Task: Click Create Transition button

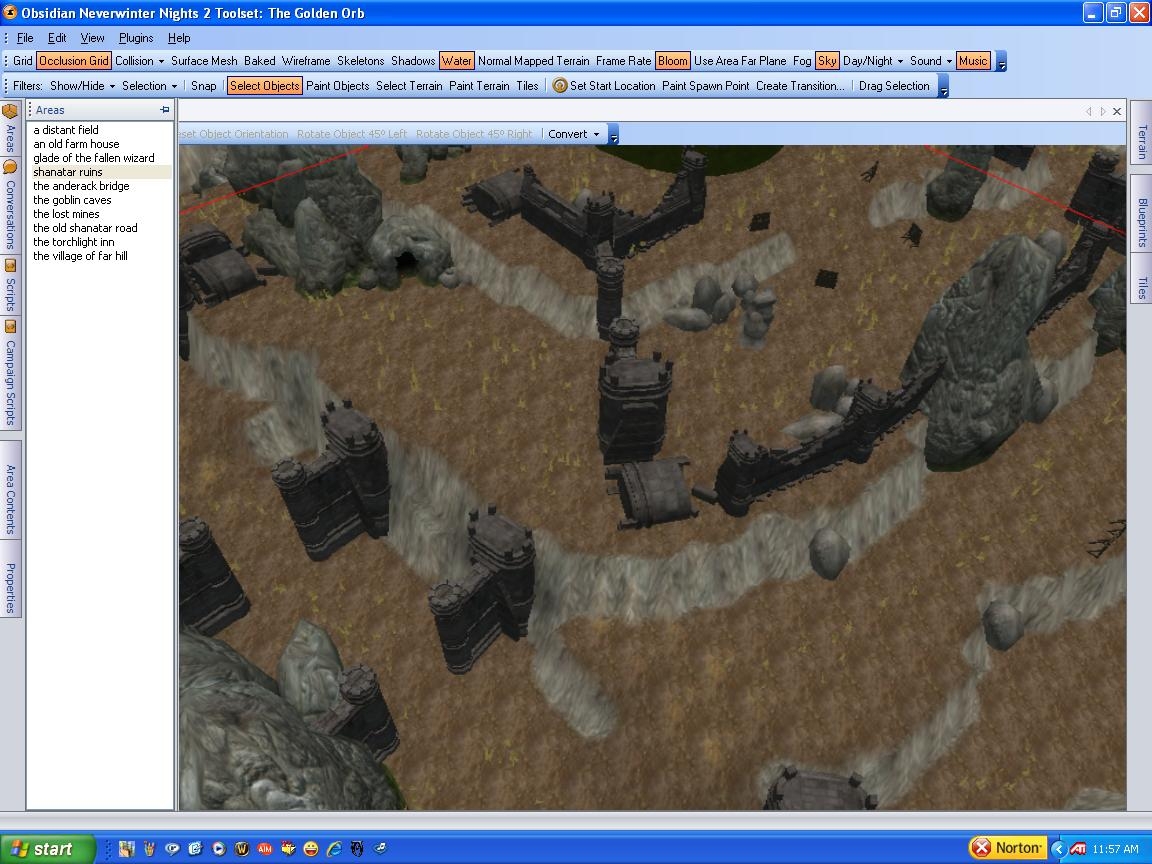Action: pos(800,86)
